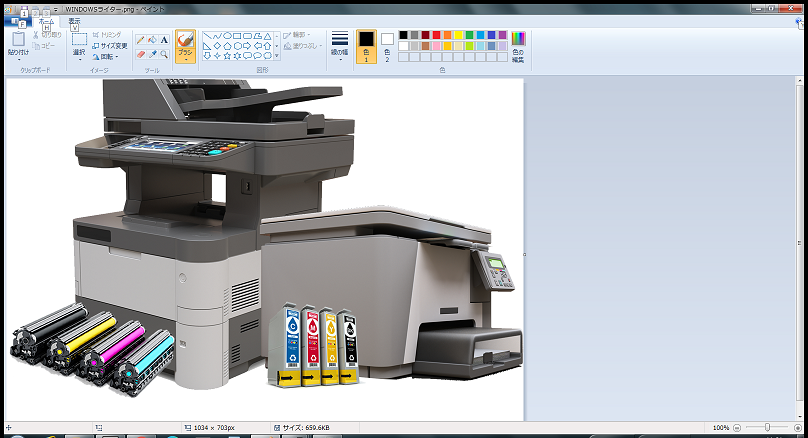This screenshot has width=808, height=438.
Task: Open the Edit colors (色の編集) dialog
Action: (517, 46)
